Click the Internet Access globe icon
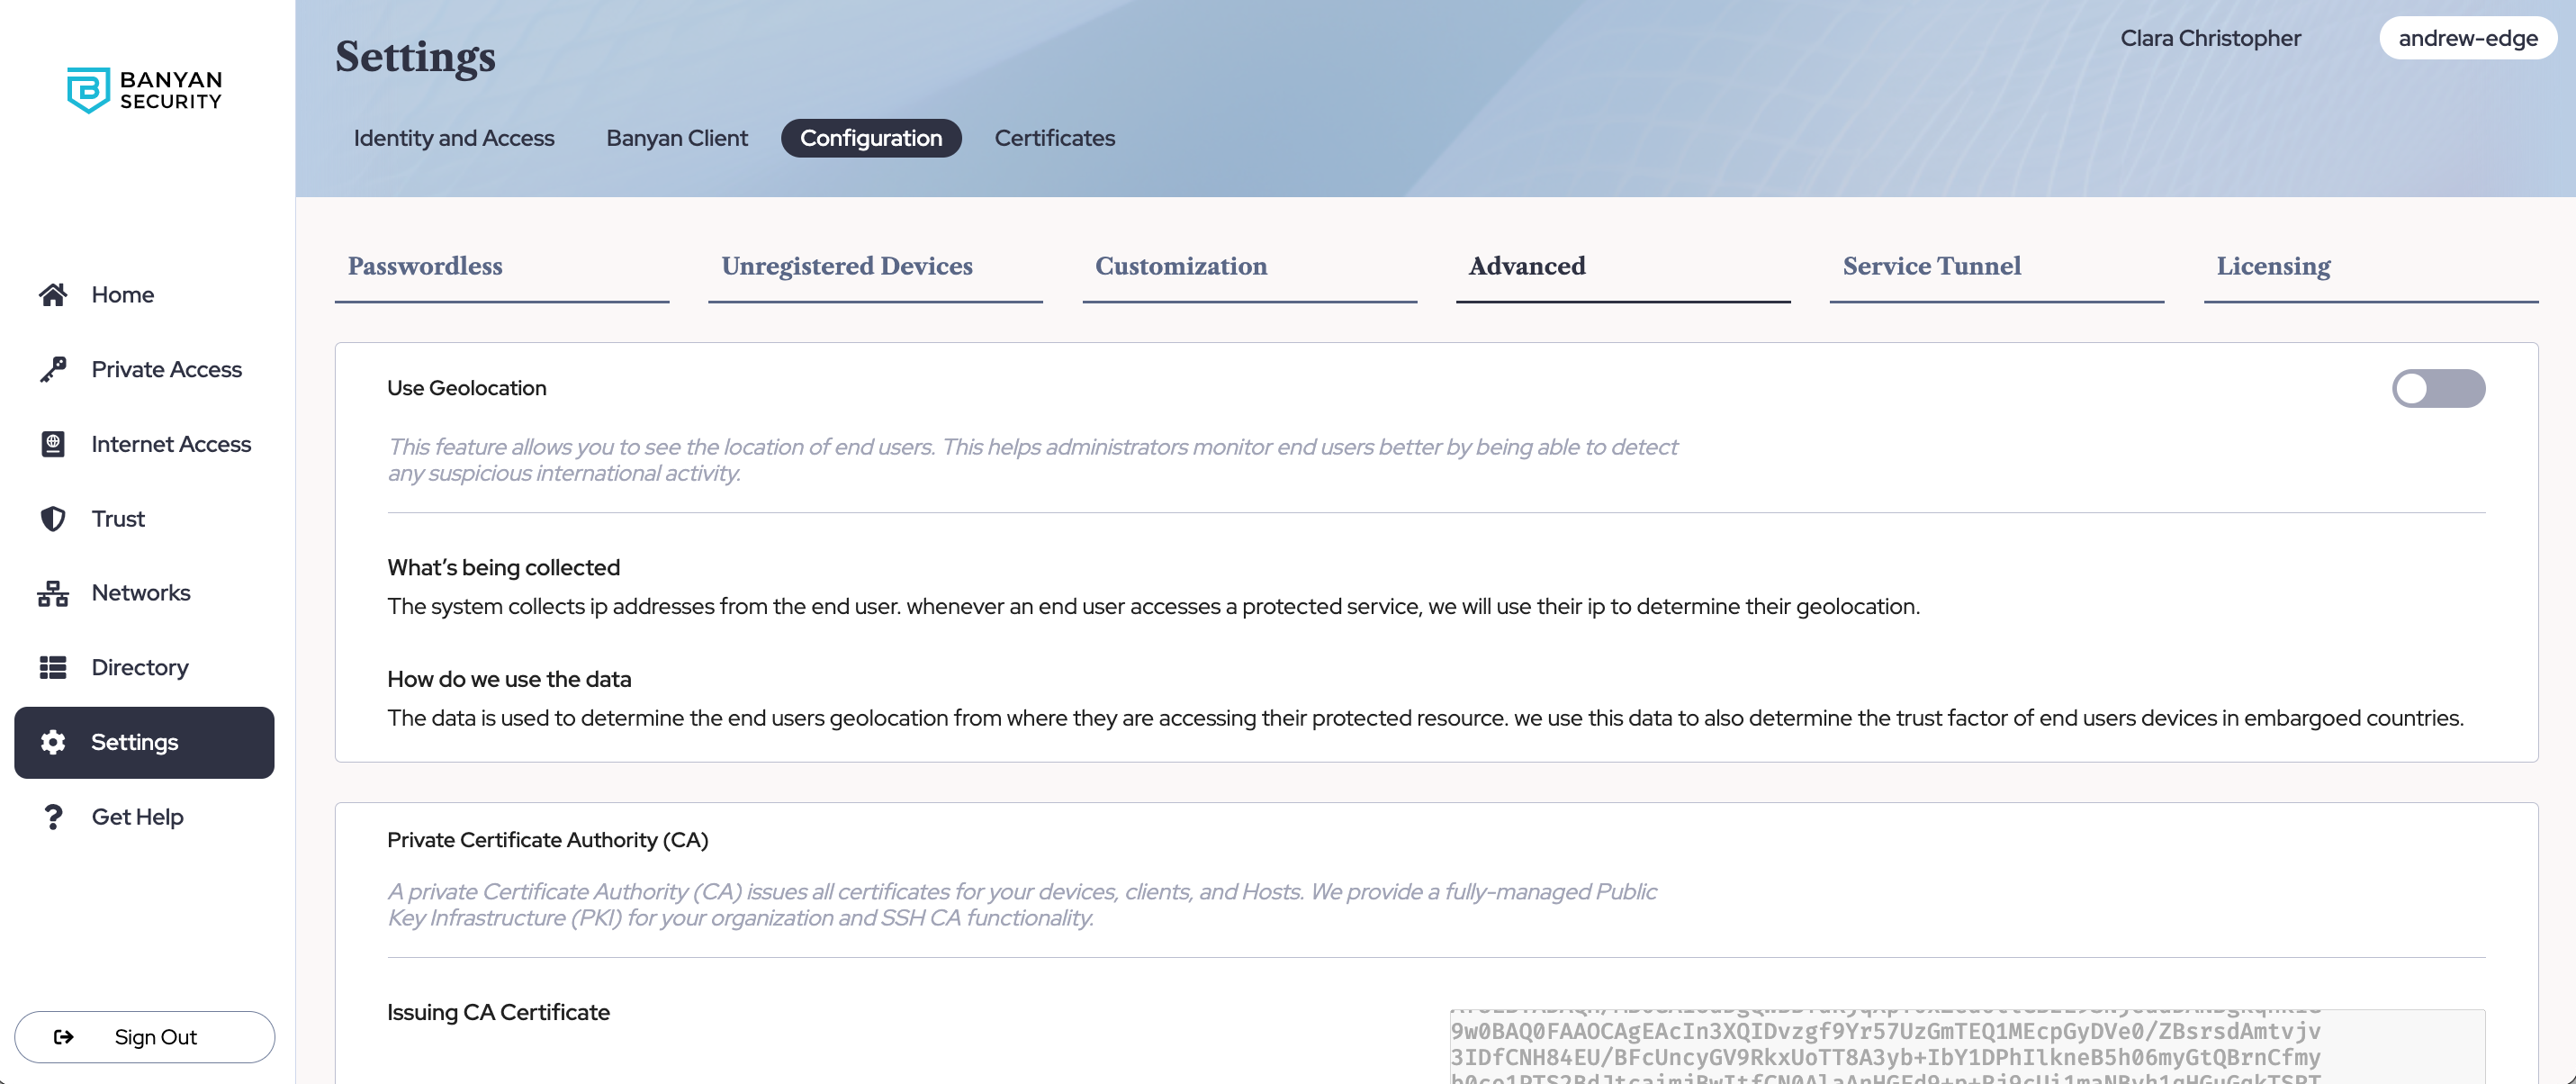2576x1084 pixels. [x=53, y=444]
